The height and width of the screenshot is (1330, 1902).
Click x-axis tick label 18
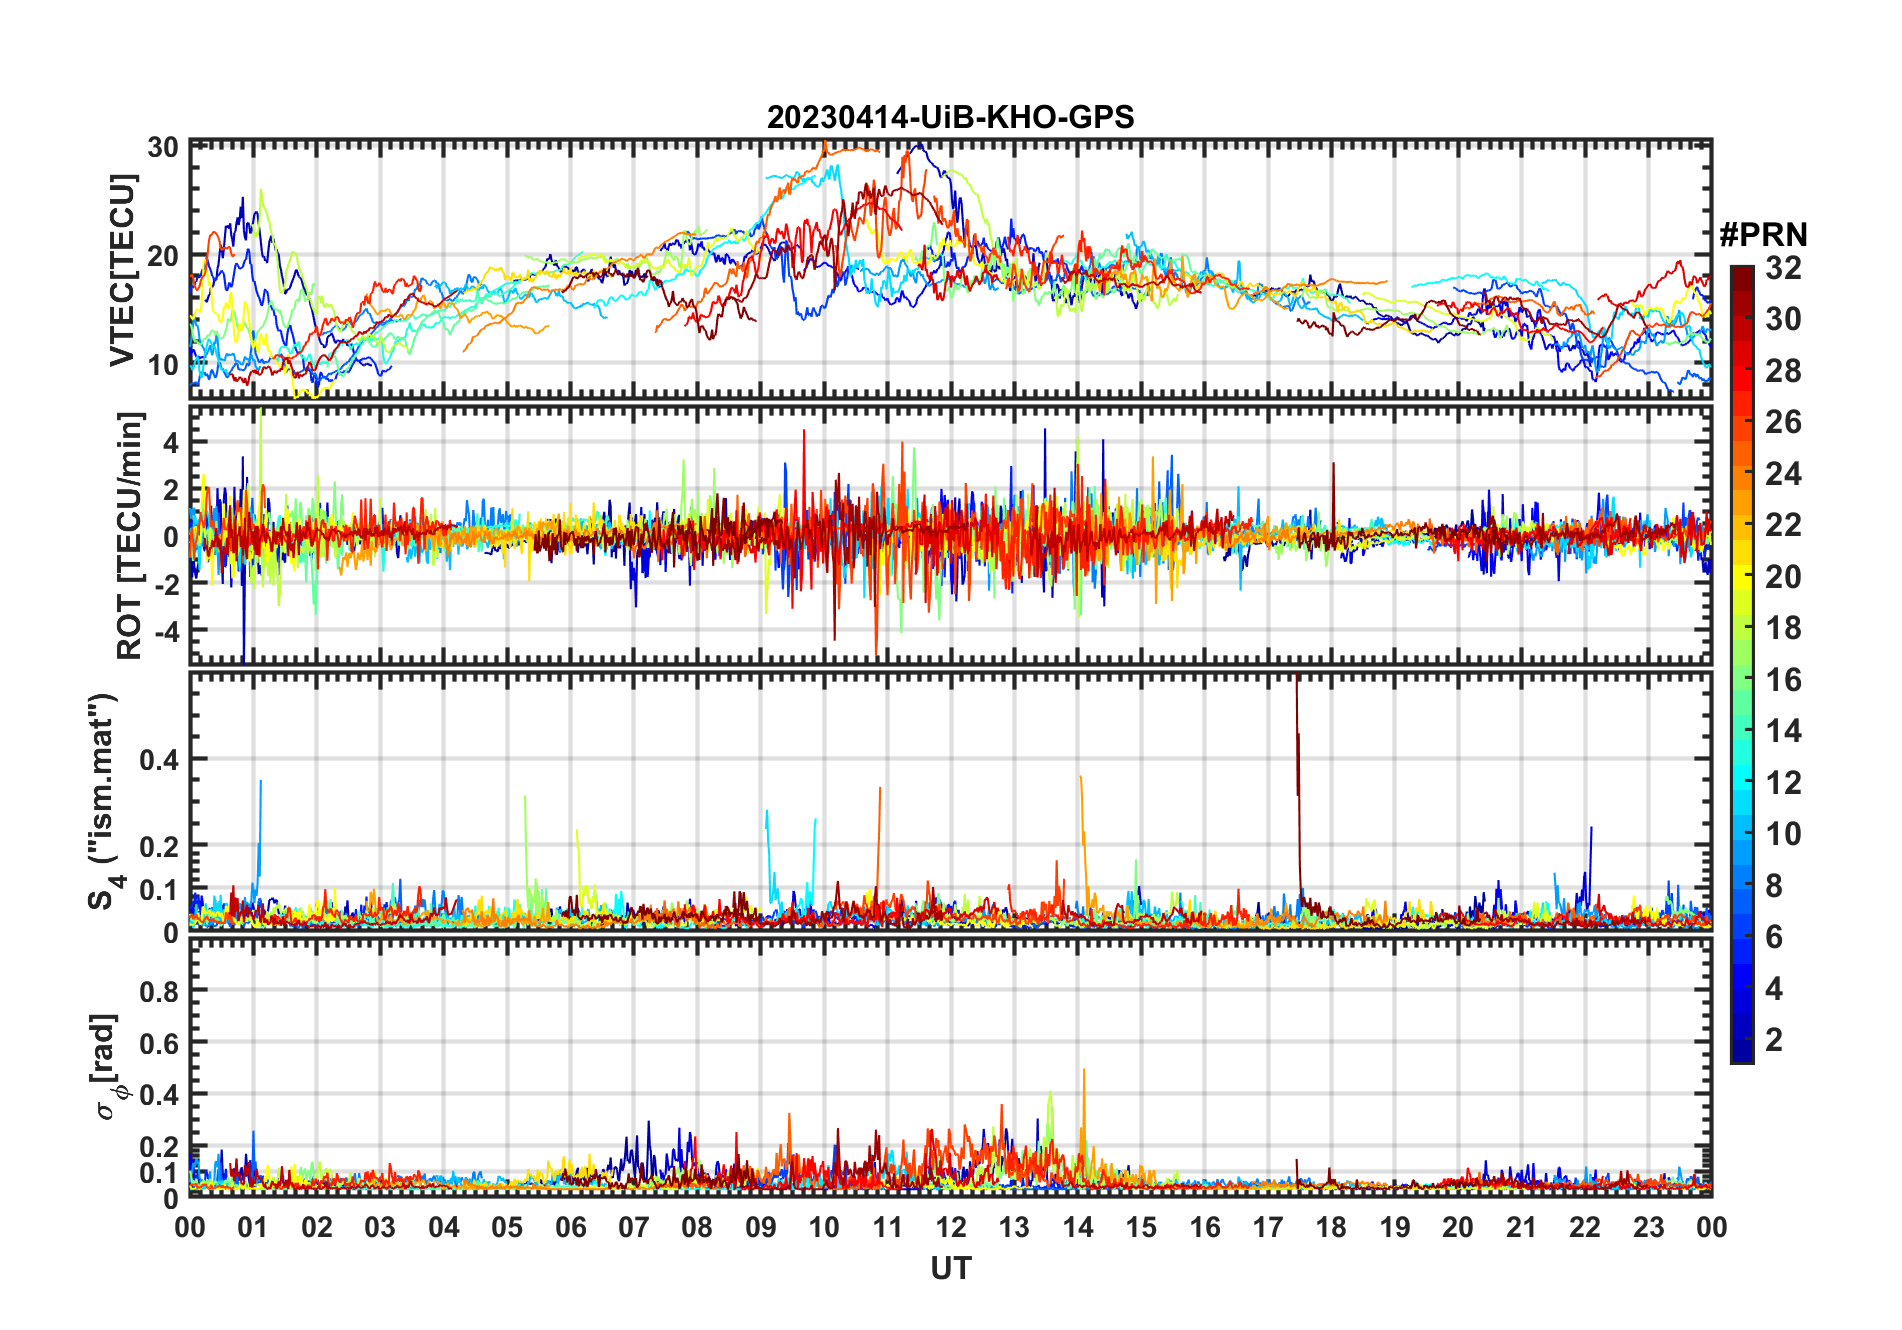(1331, 1227)
